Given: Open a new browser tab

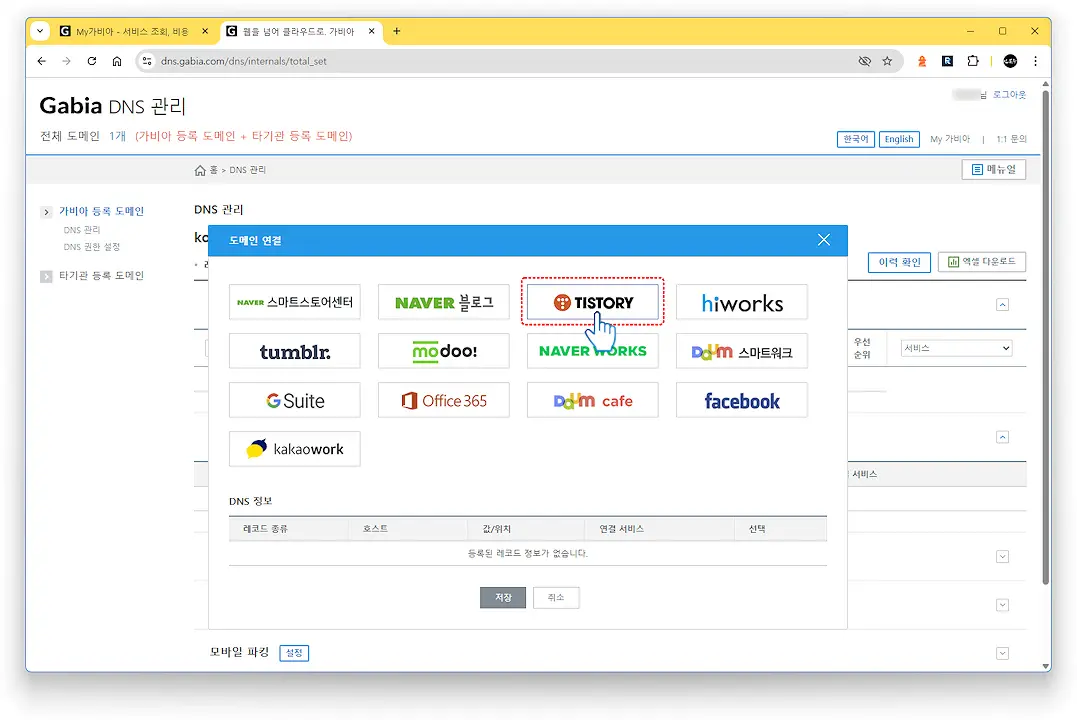Looking at the screenshot, I should pyautogui.click(x=396, y=31).
